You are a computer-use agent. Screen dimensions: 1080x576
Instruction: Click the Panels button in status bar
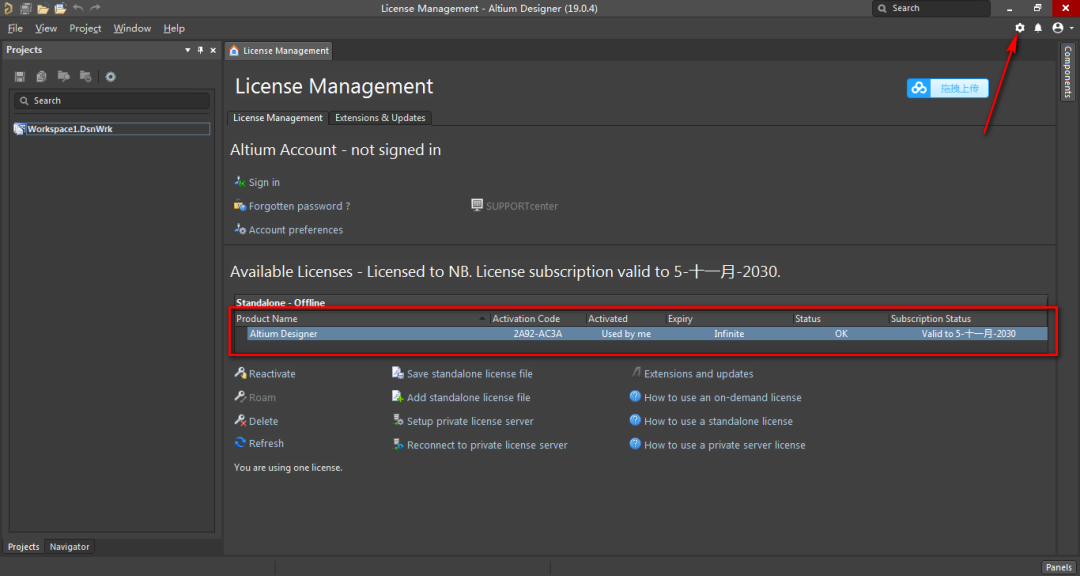point(1058,567)
